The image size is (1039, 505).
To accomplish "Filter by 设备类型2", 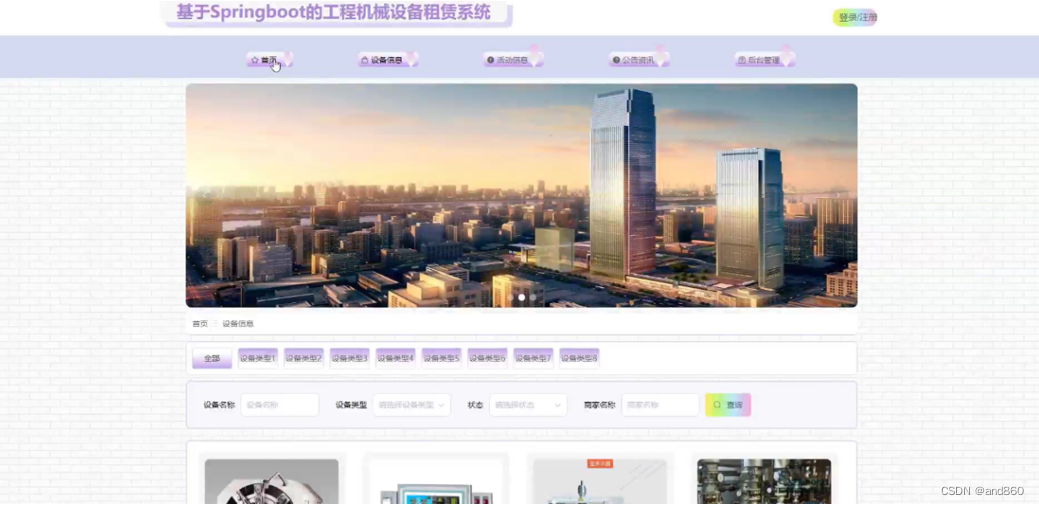I will (x=303, y=359).
